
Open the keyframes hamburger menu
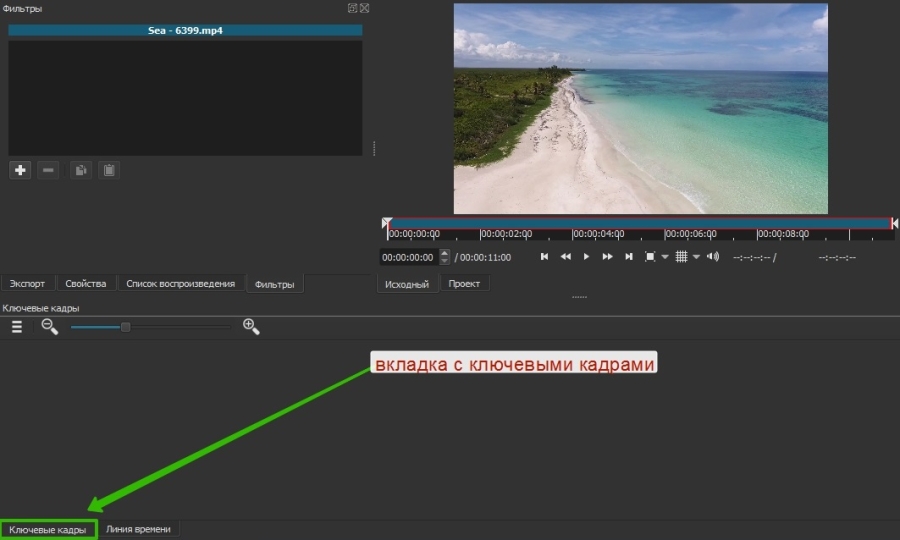click(17, 327)
